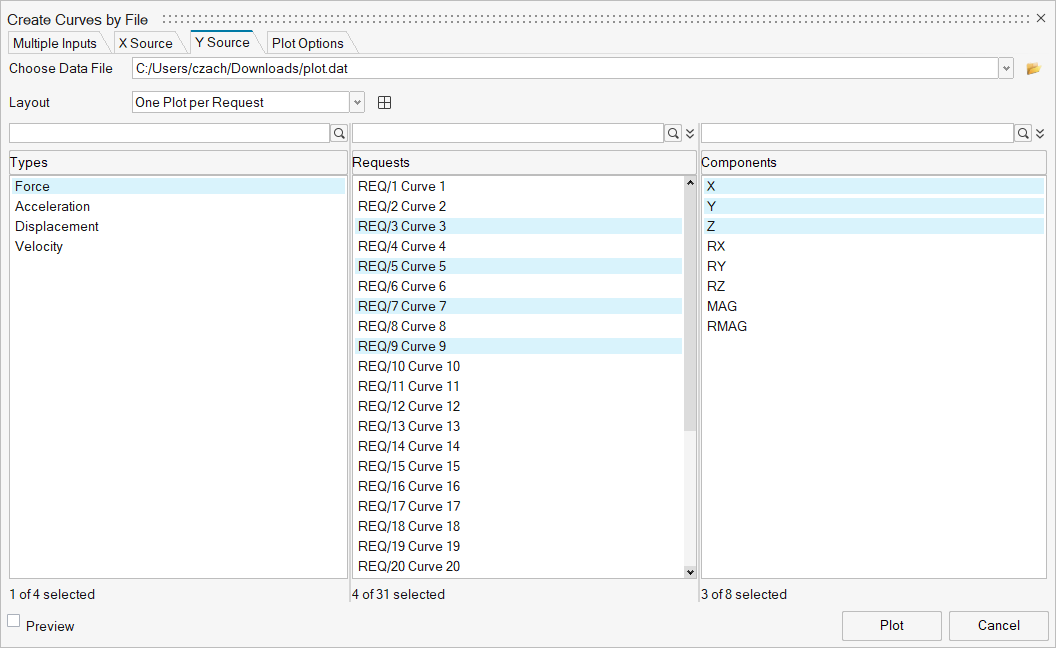Click the Cancel button

point(998,625)
